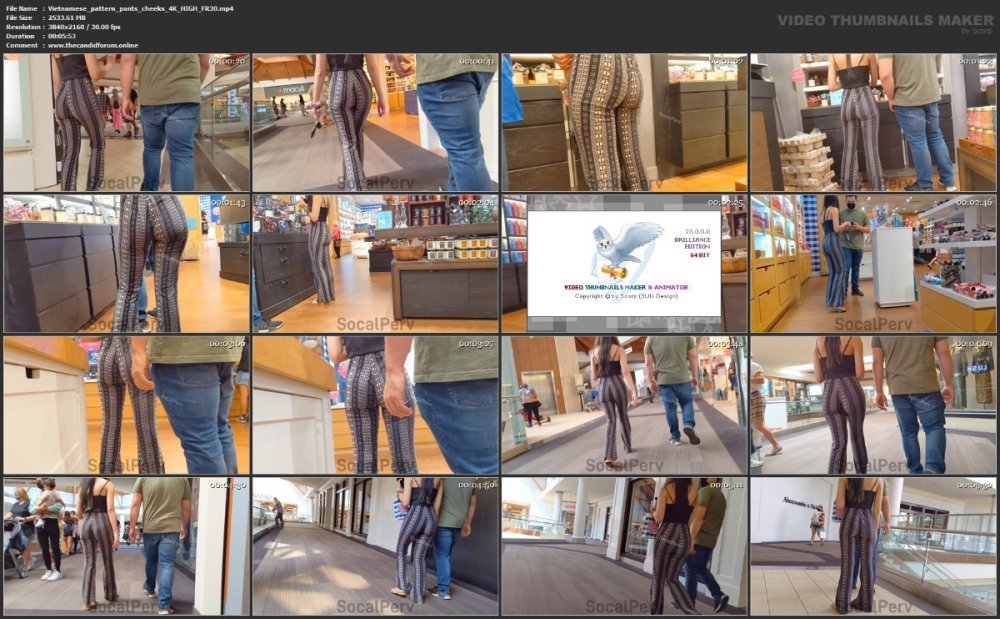Open the thumbnail labeled 00:04:09
Image resolution: width=1000 pixels, height=619 pixels.
tap(873, 405)
